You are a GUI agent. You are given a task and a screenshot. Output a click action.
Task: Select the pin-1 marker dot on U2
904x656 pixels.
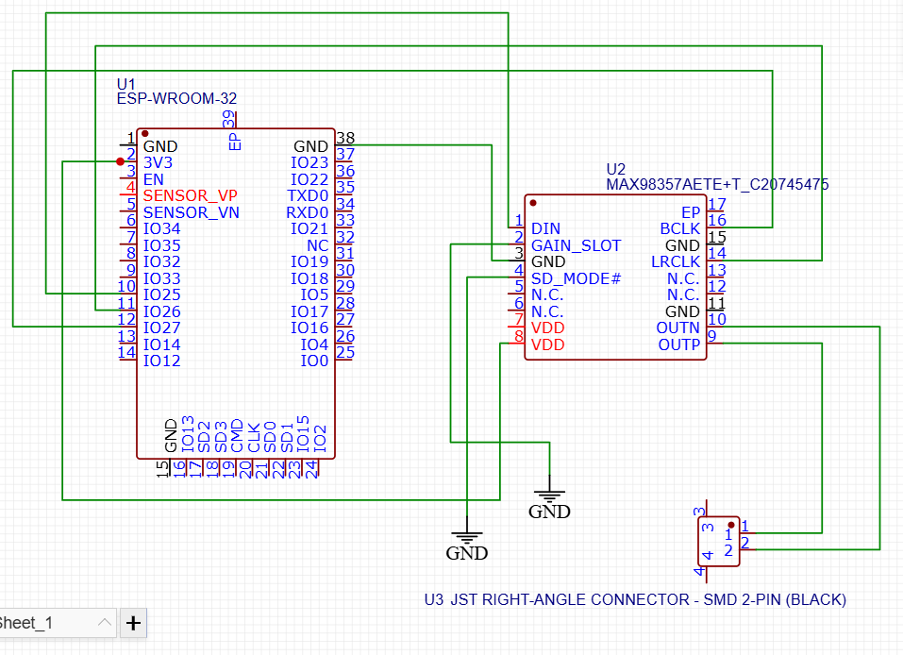point(534,203)
